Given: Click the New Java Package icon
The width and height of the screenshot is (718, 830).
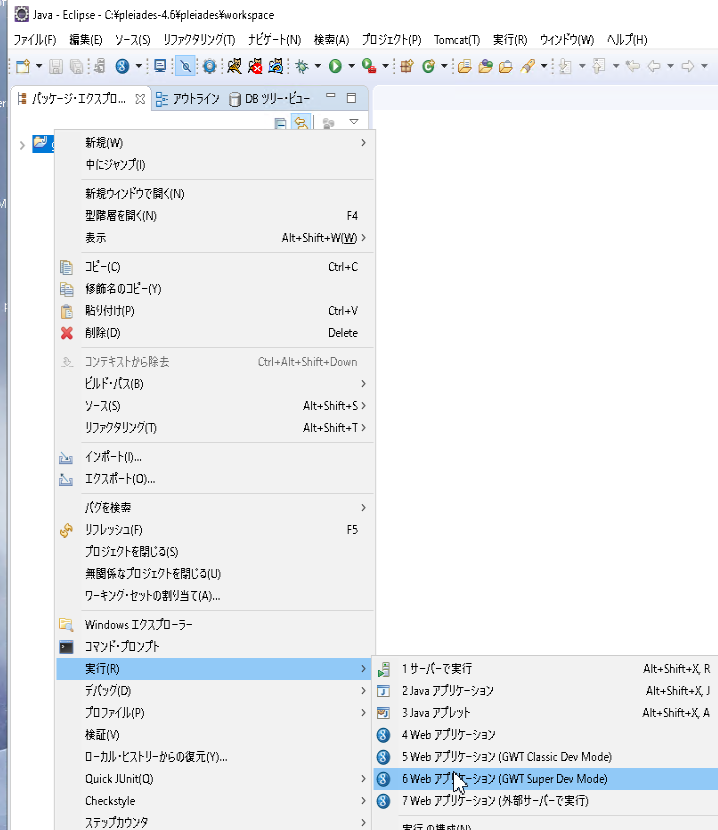Looking at the screenshot, I should tap(407, 66).
